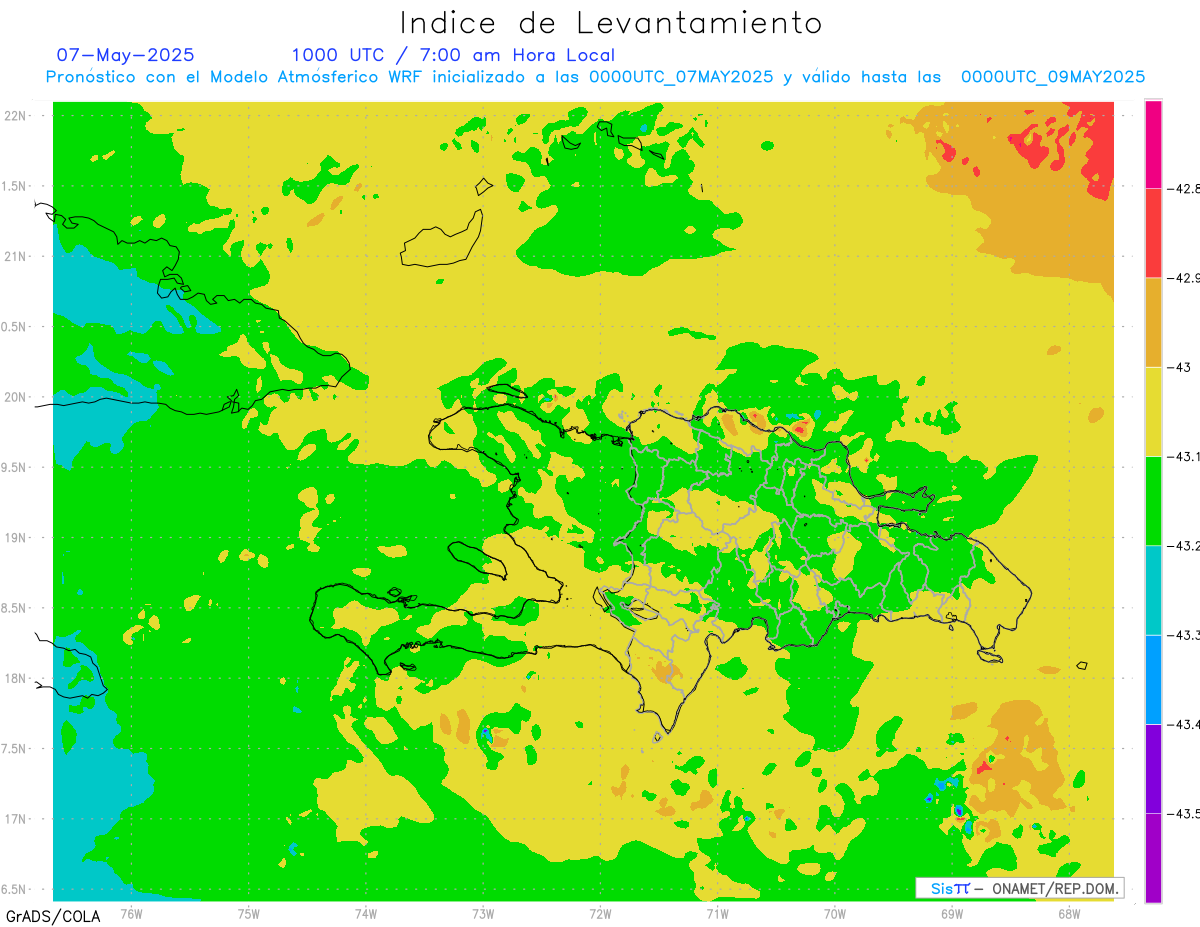Click the '17N' latitude label
This screenshot has height=927, width=1200.
[16, 819]
